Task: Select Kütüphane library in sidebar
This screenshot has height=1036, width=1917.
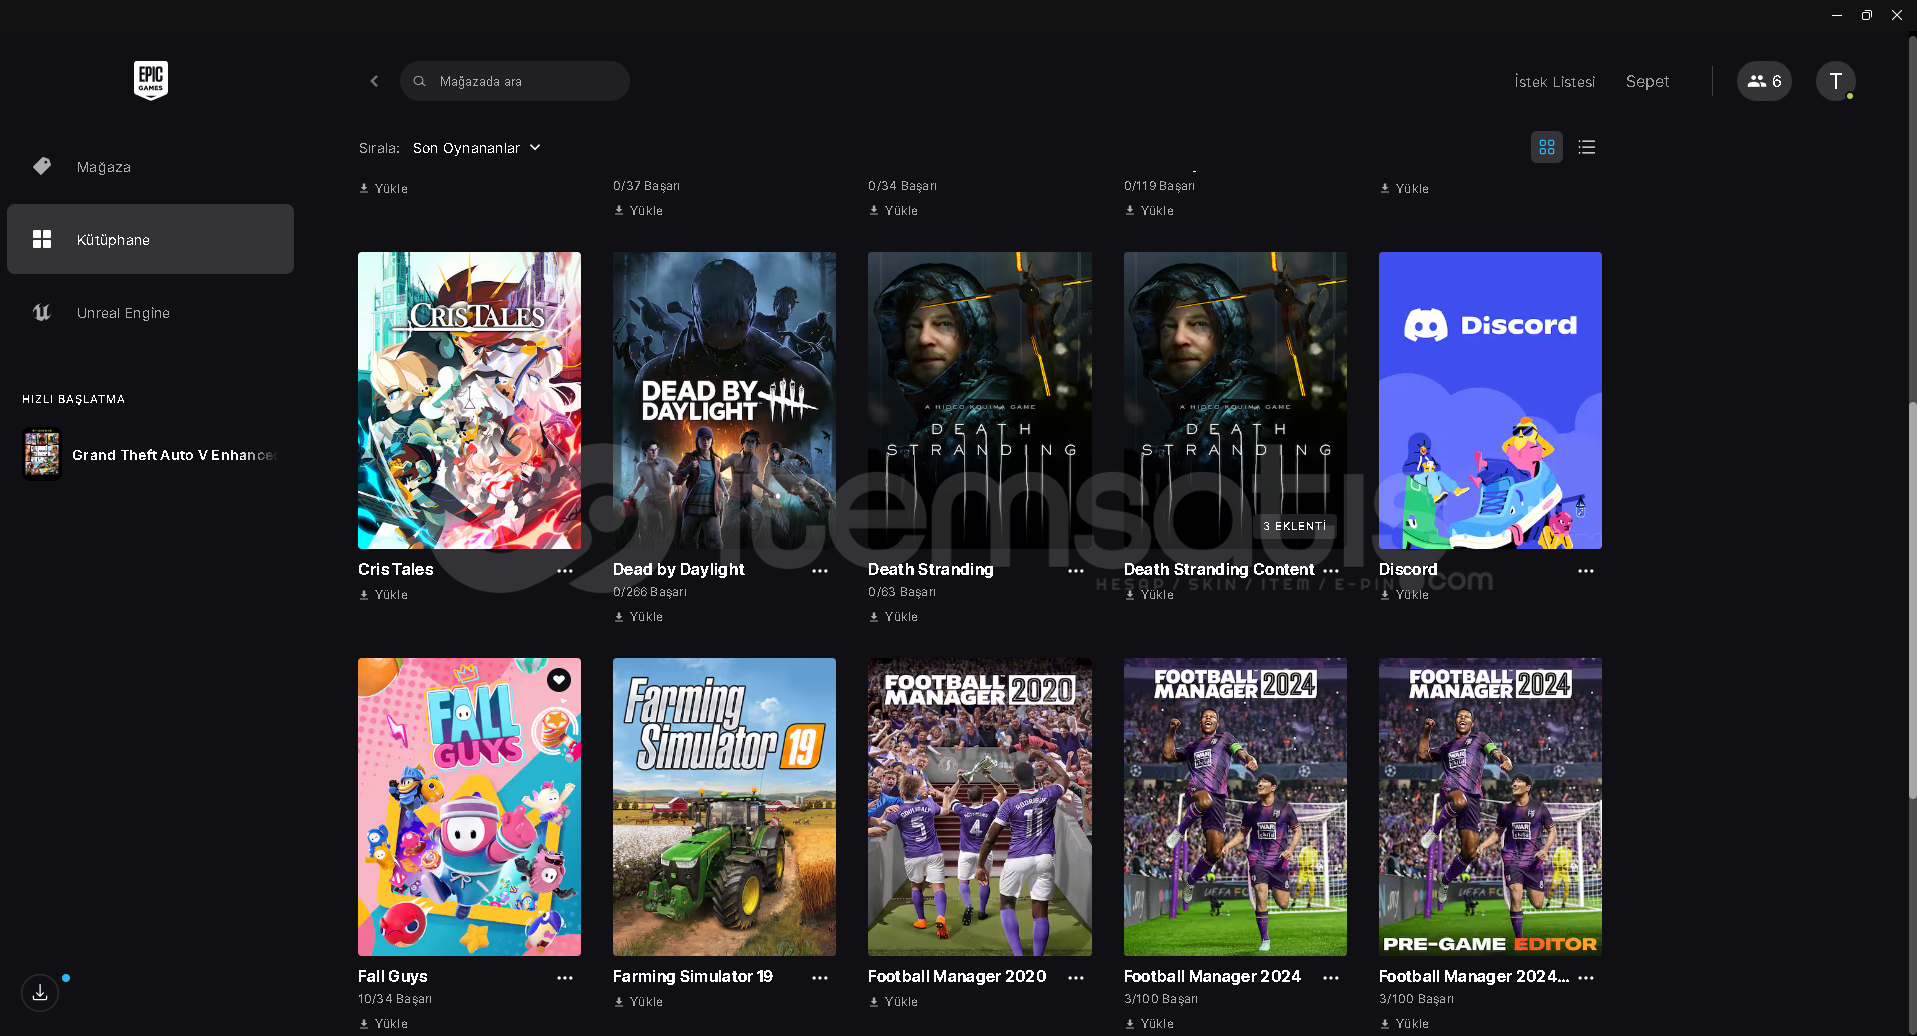Action: pyautogui.click(x=150, y=239)
